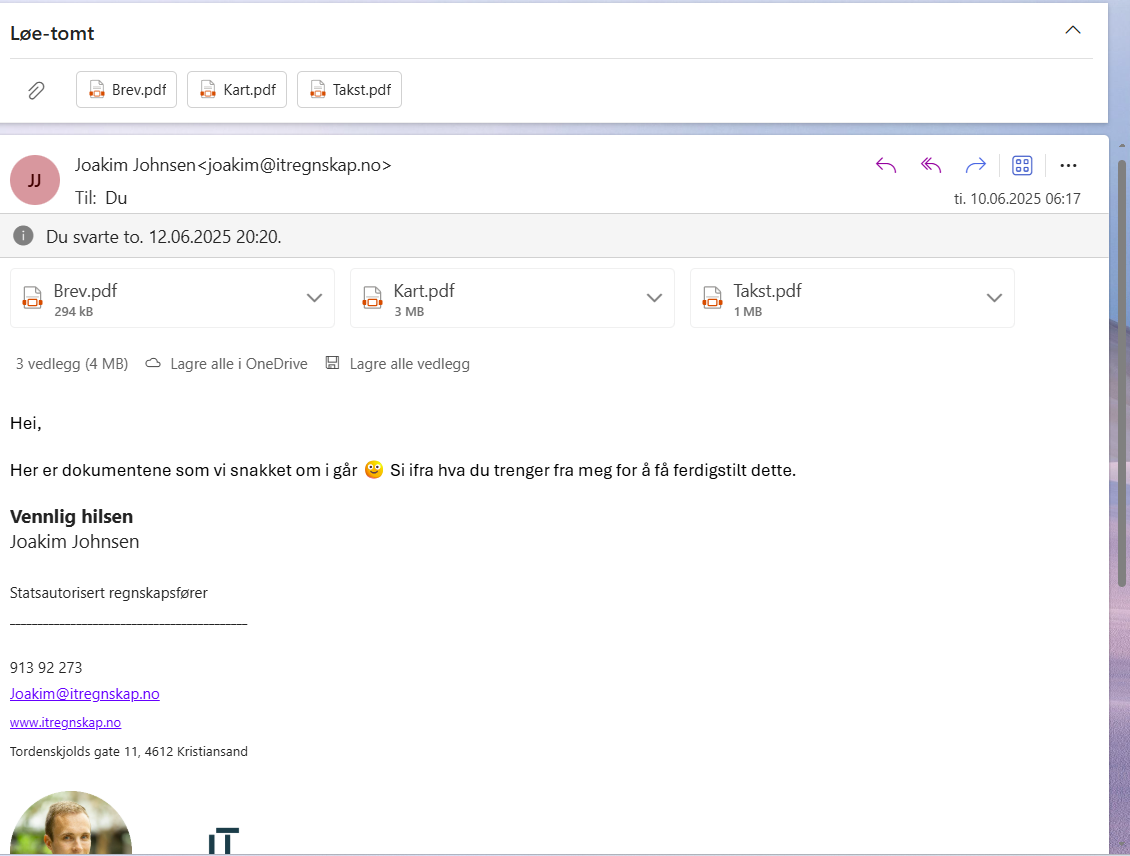Open the Kart.pdf attachment dropdown arrow
The width and height of the screenshot is (1130, 856).
654,298
